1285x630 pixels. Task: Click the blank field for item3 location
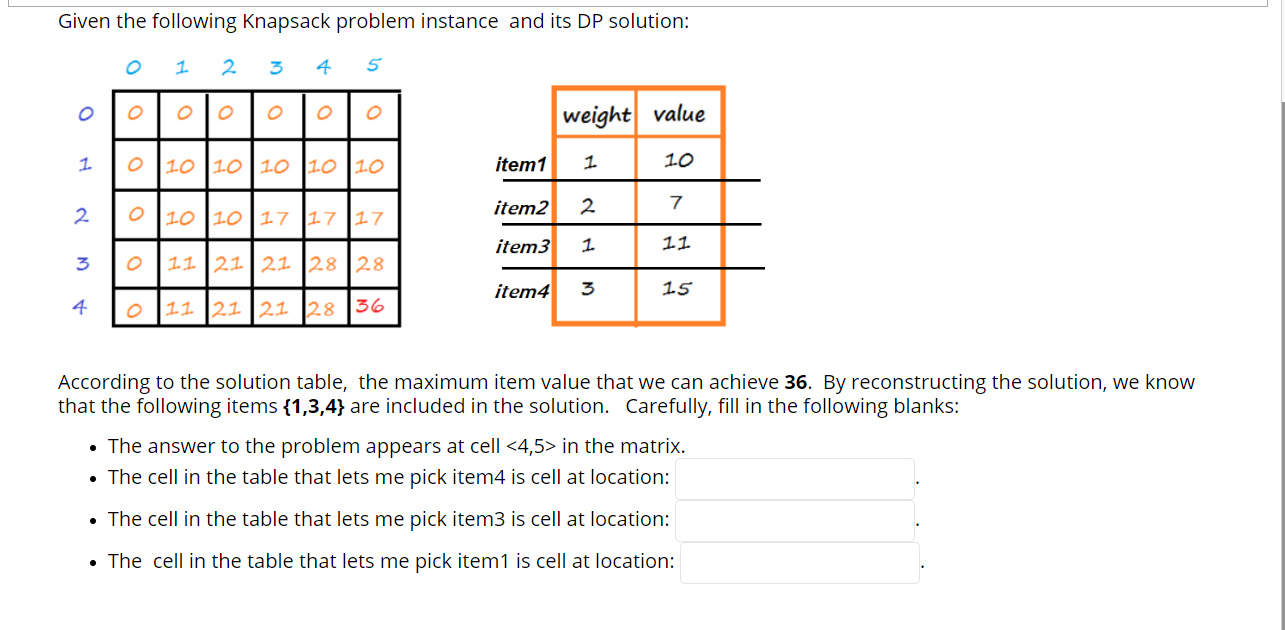coord(795,520)
